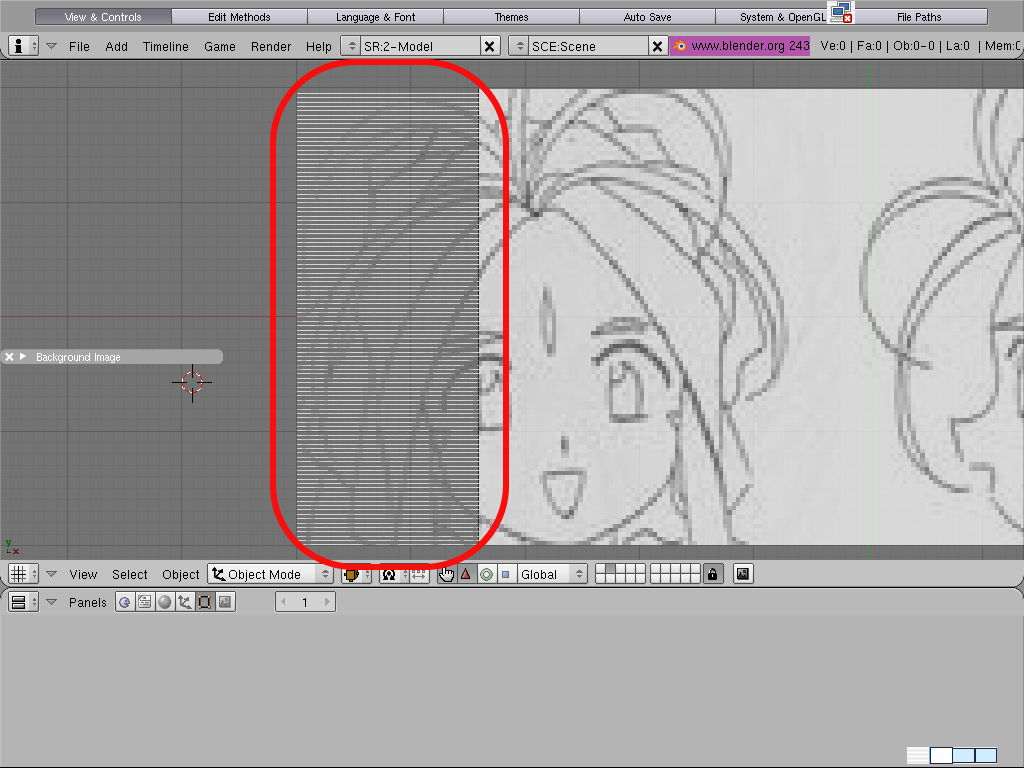The image size is (1024, 768).
Task: Open the Object Mode dropdown
Action: point(270,574)
